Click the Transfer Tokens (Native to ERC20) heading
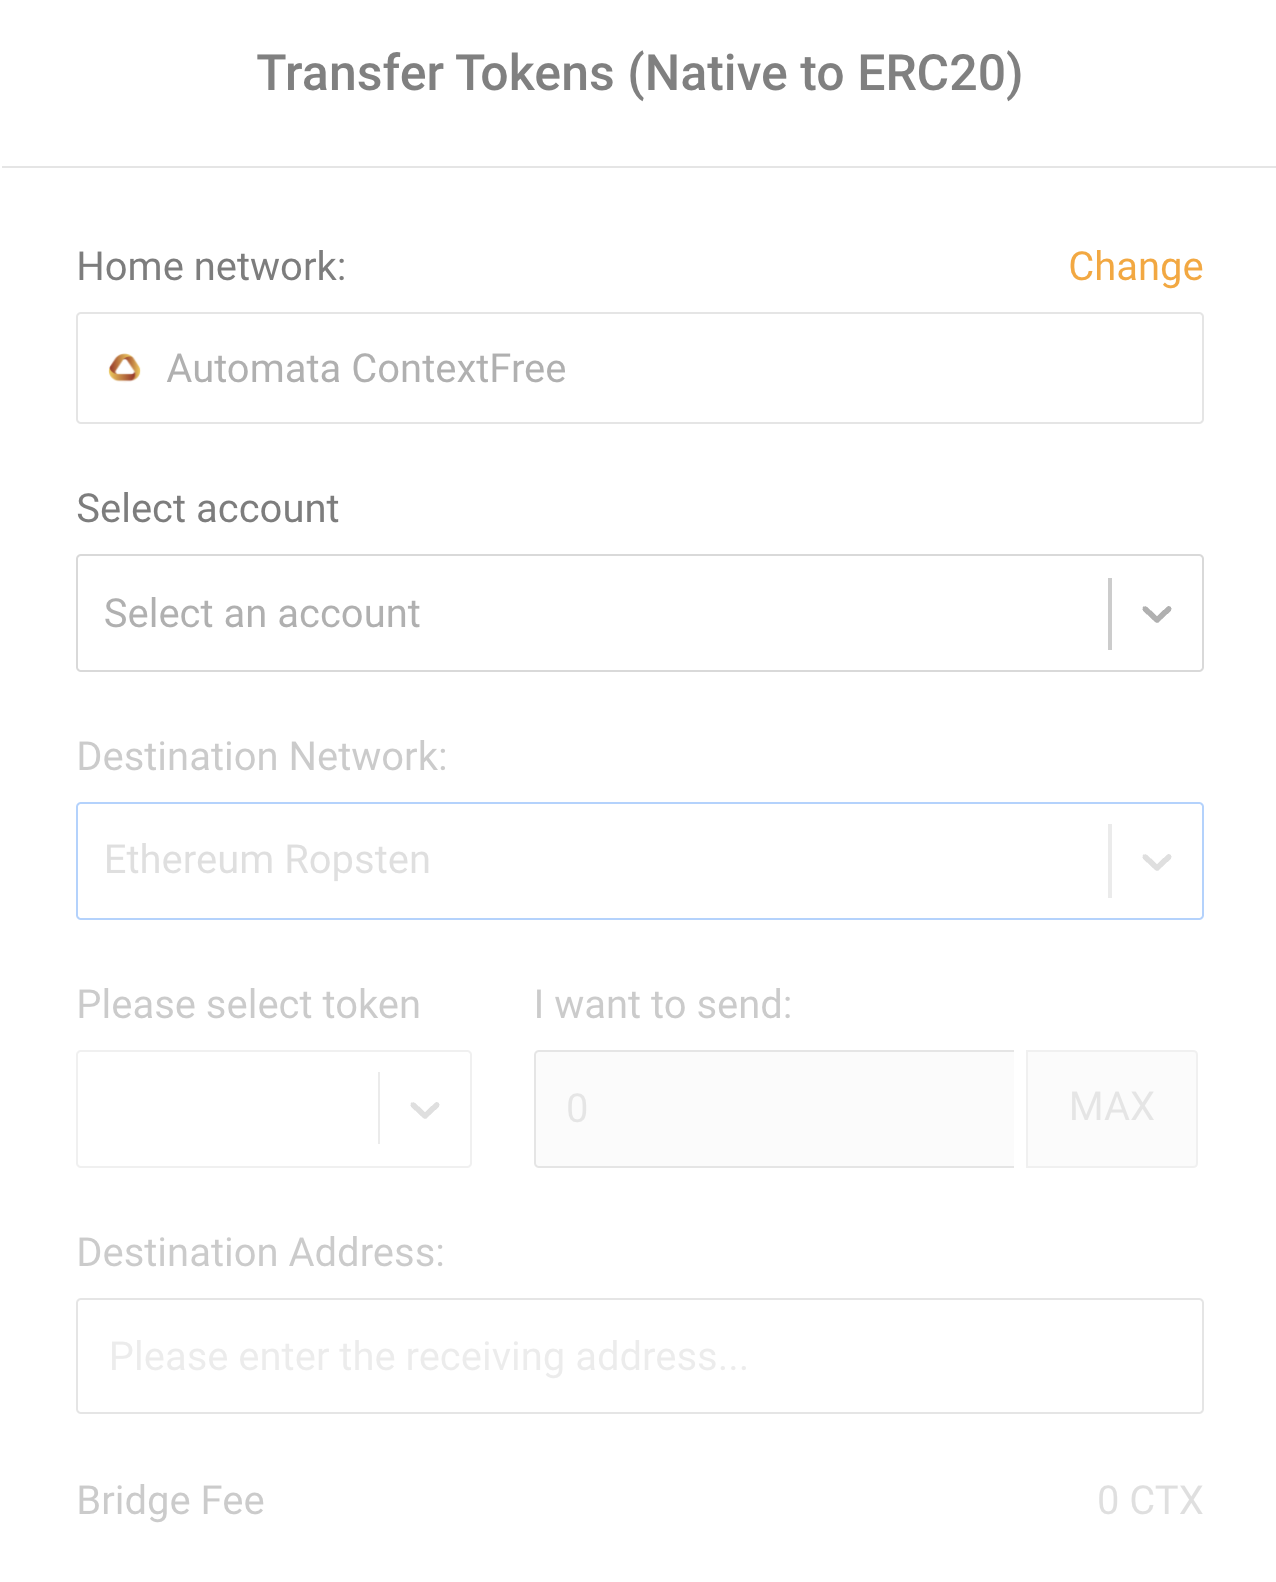Screen dimensions: 1276x1582 coord(640,73)
